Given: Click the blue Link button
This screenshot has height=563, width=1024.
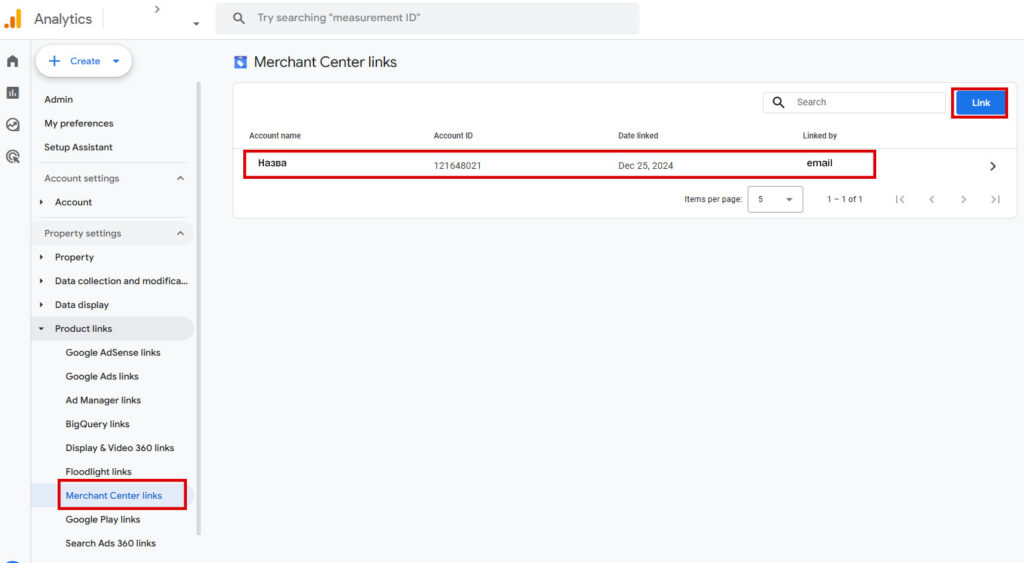Looking at the screenshot, I should click(x=980, y=103).
